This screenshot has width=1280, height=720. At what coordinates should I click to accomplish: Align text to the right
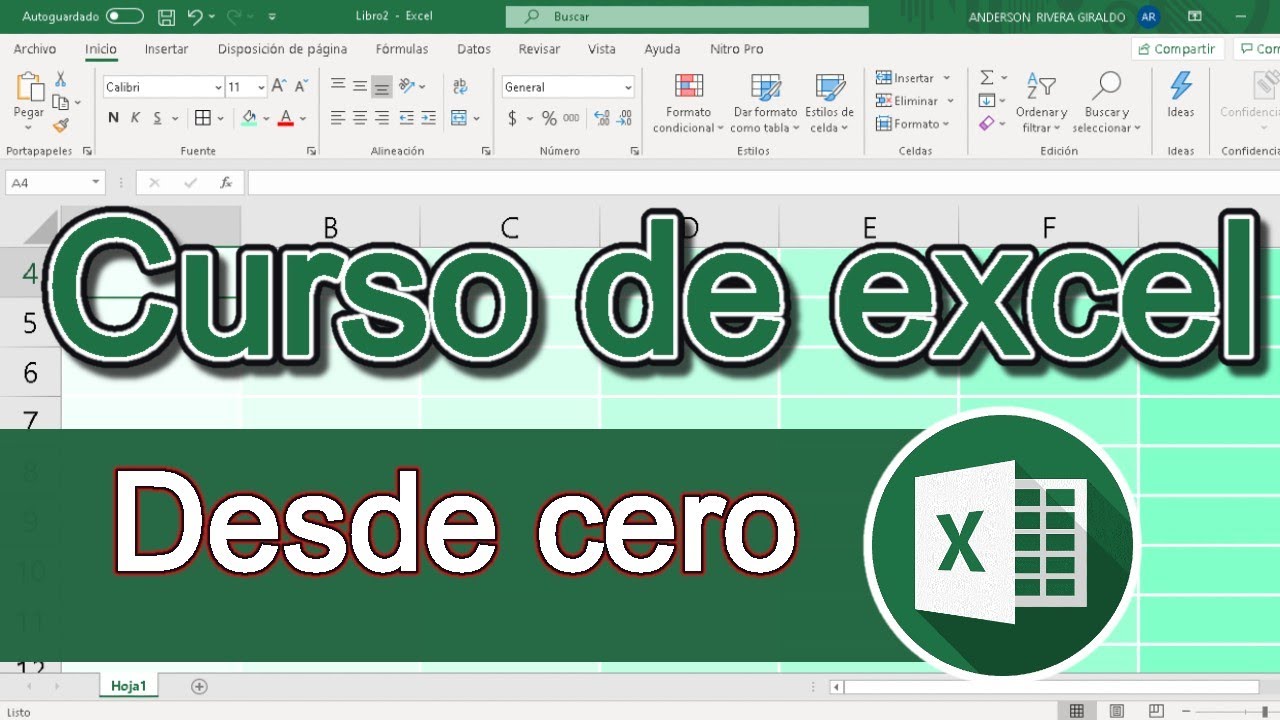(381, 118)
